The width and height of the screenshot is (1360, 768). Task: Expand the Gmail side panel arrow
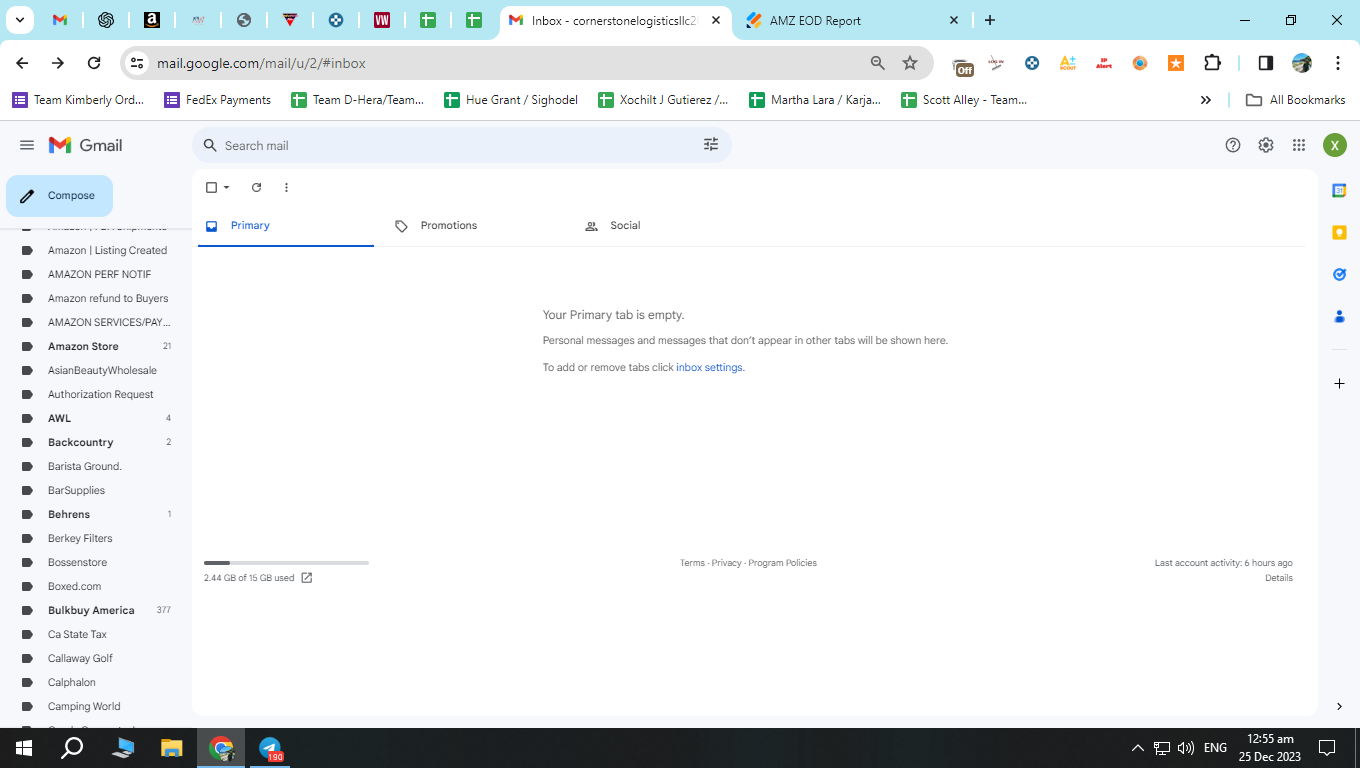point(1339,706)
